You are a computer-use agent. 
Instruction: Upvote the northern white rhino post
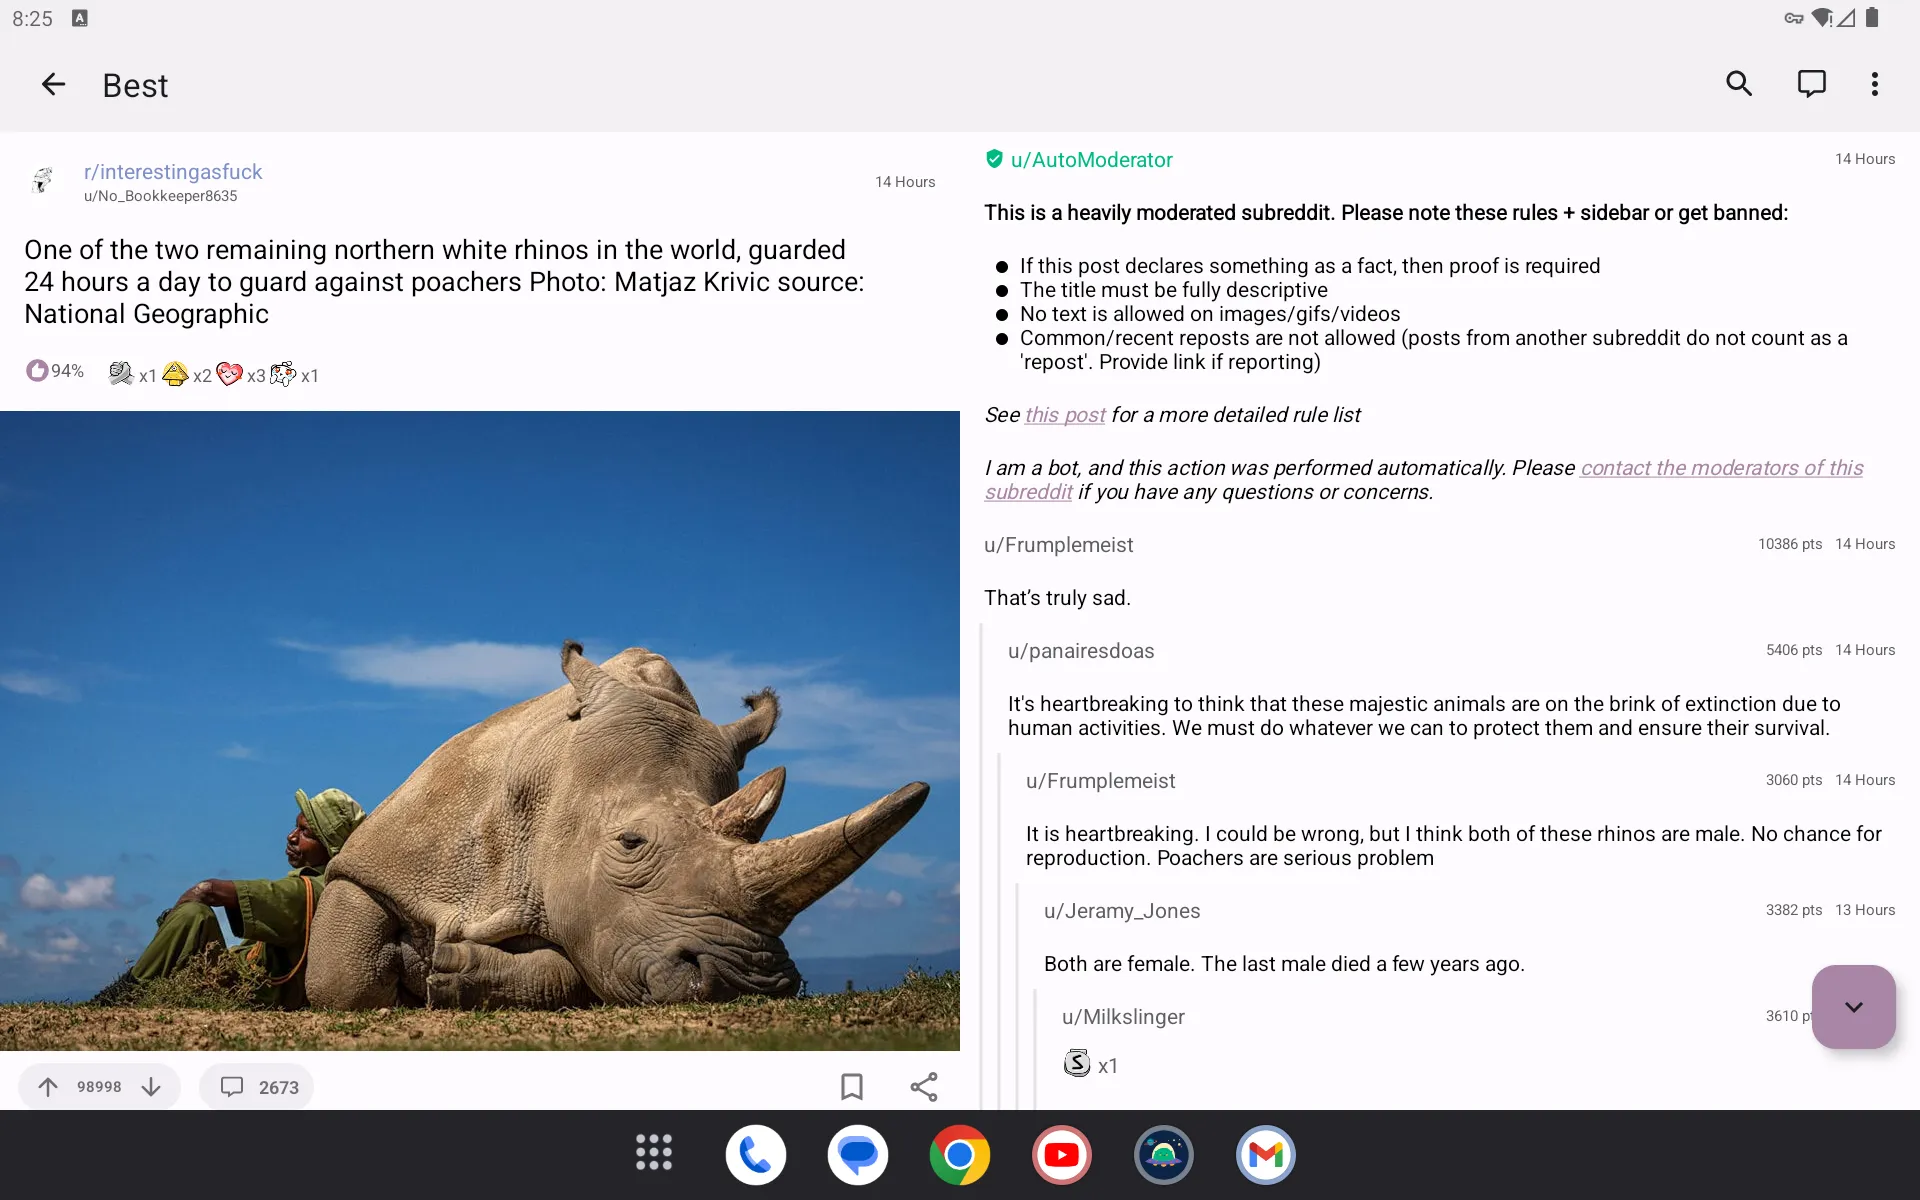pos(48,1087)
